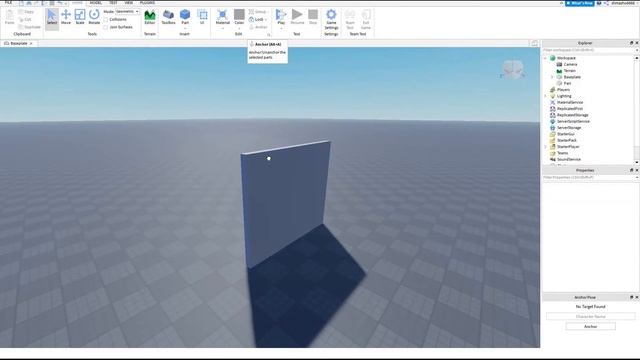Open Game Settings
The image size is (640, 360).
click(x=331, y=19)
